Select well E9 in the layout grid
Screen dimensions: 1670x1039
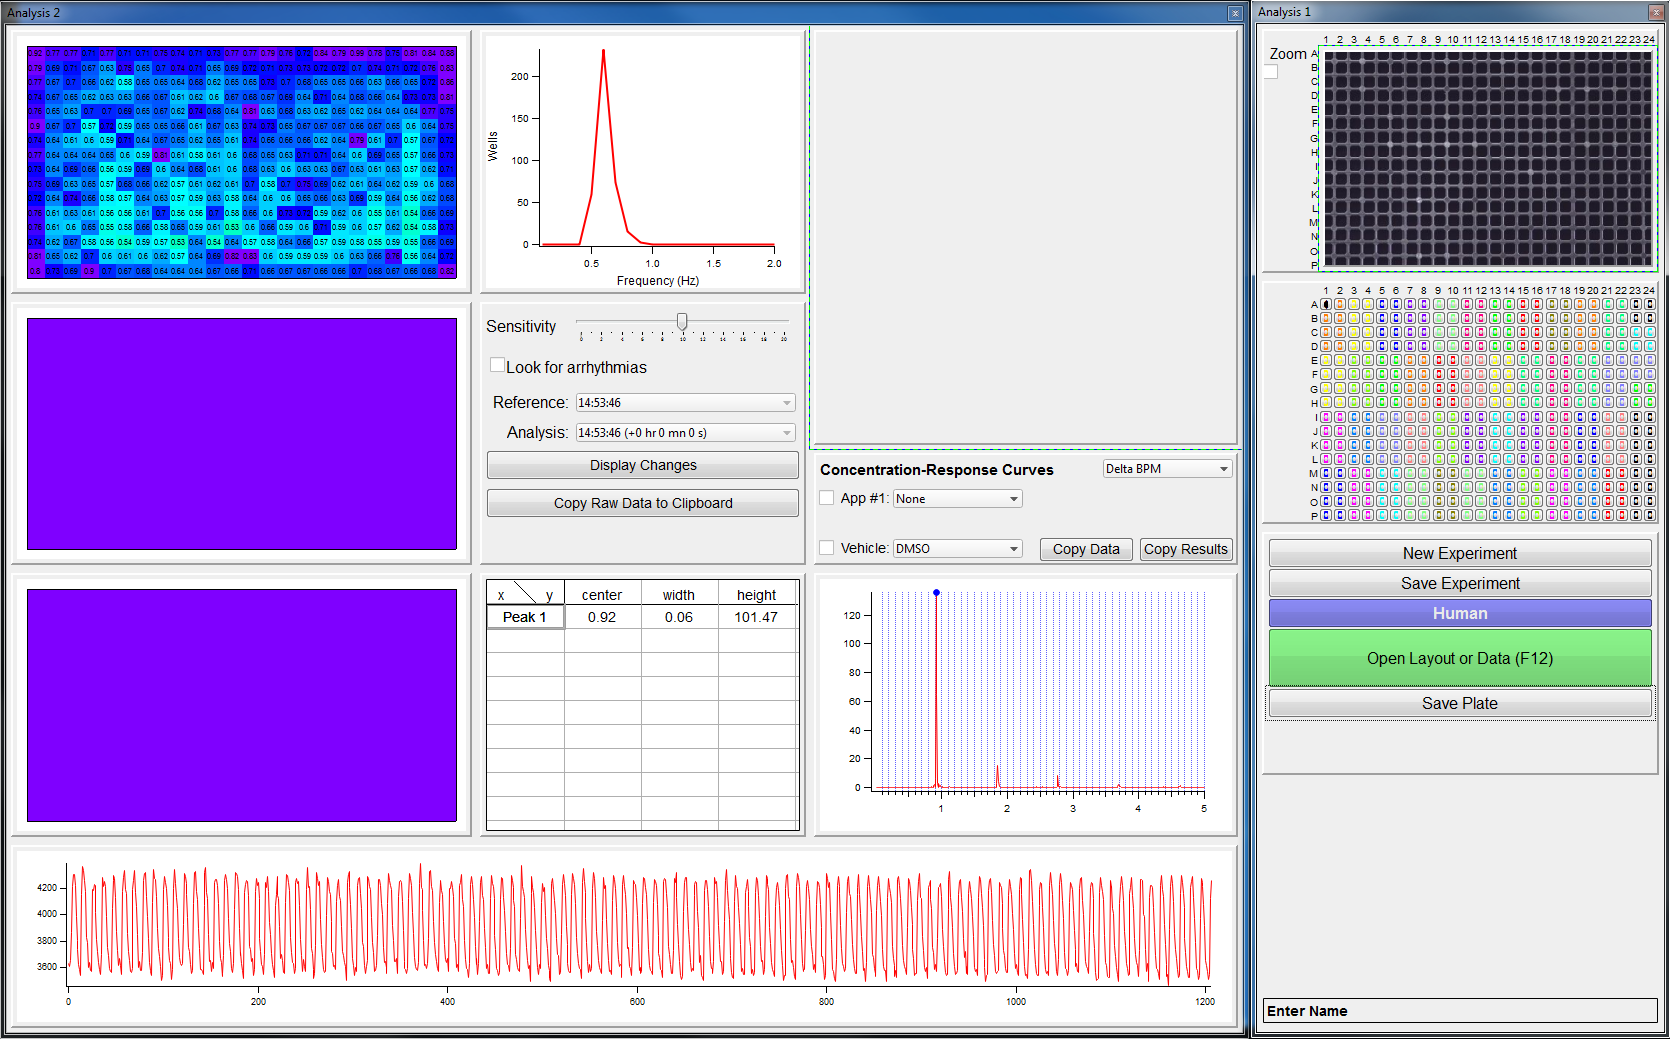pyautogui.click(x=1438, y=360)
